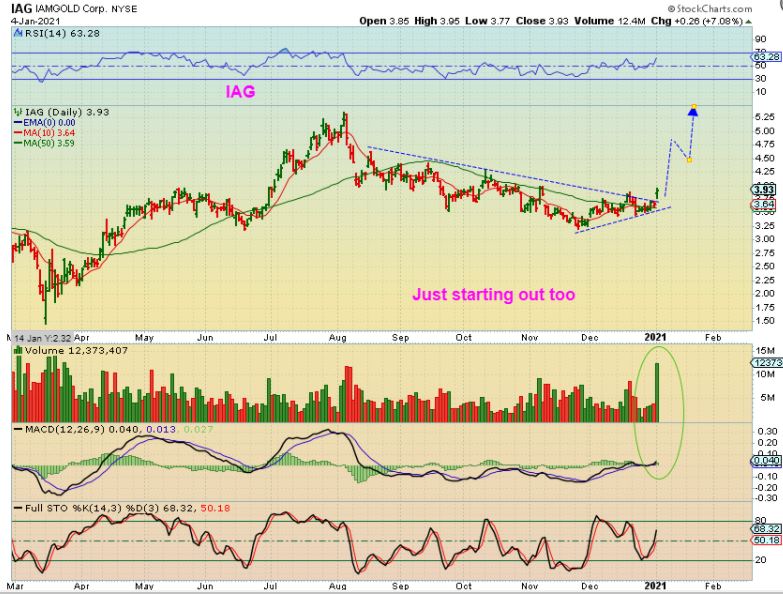The height and width of the screenshot is (594, 783).
Task: Click the 50.18 stochastic tag on the right axis
Action: pos(766,541)
